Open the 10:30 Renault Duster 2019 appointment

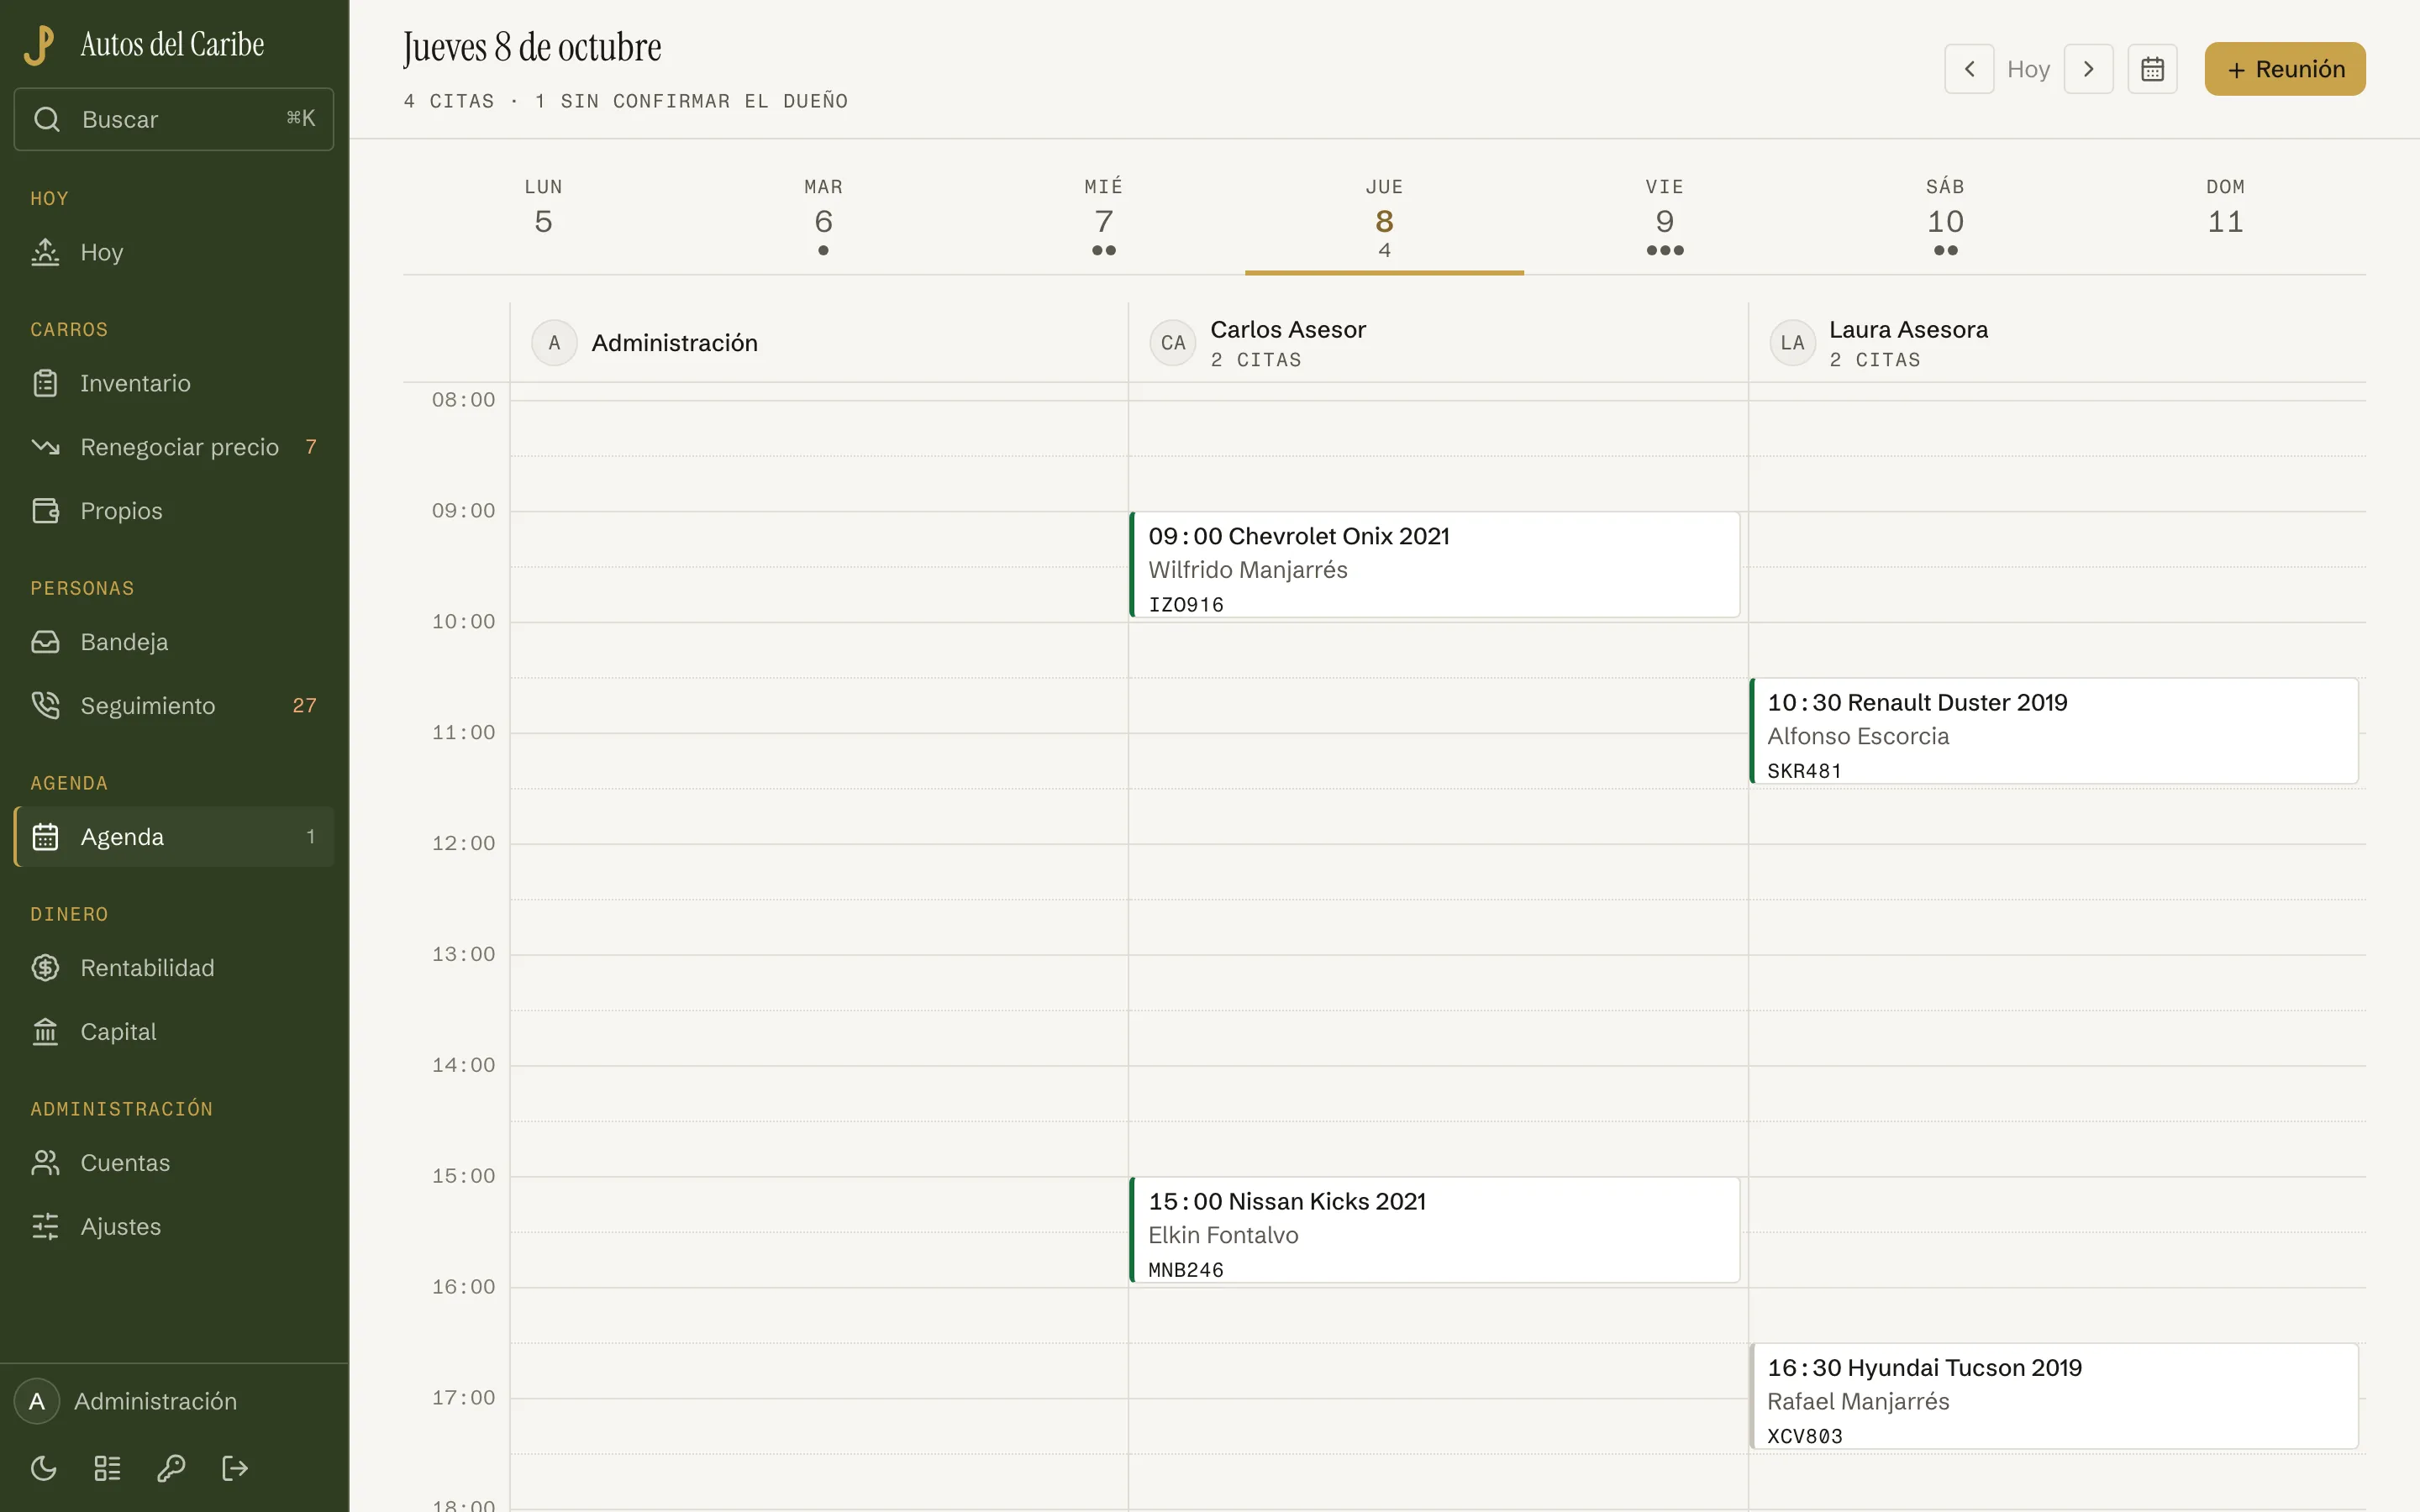pyautogui.click(x=2054, y=731)
